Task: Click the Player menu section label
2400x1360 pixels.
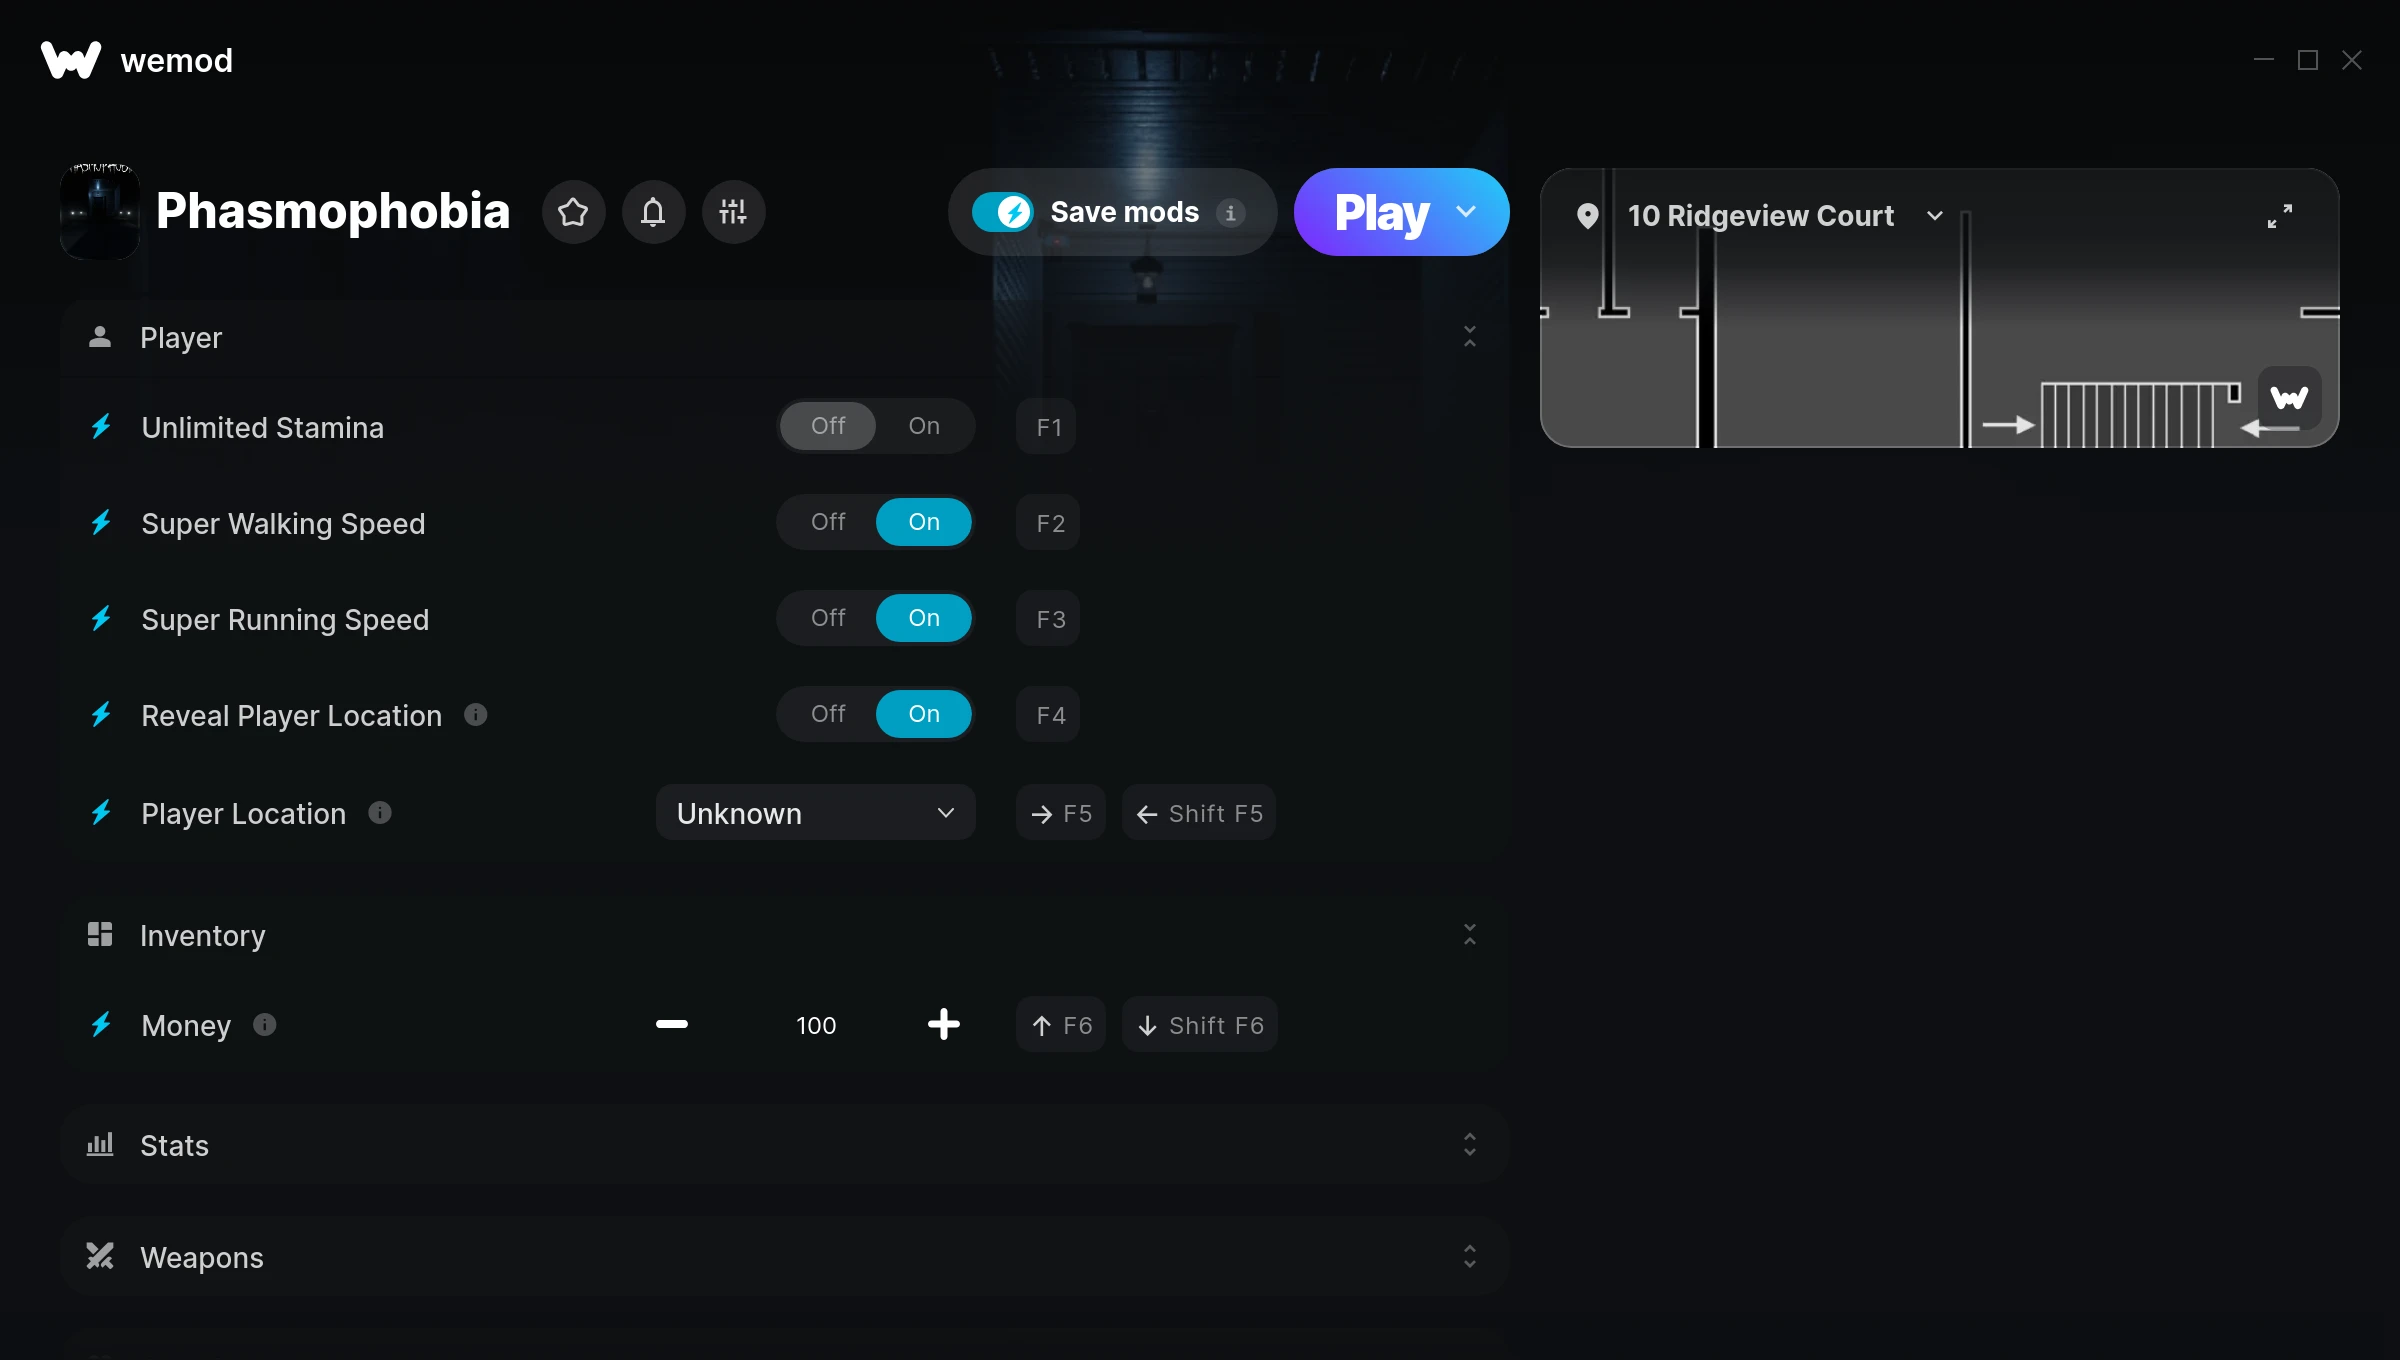Action: tap(181, 336)
